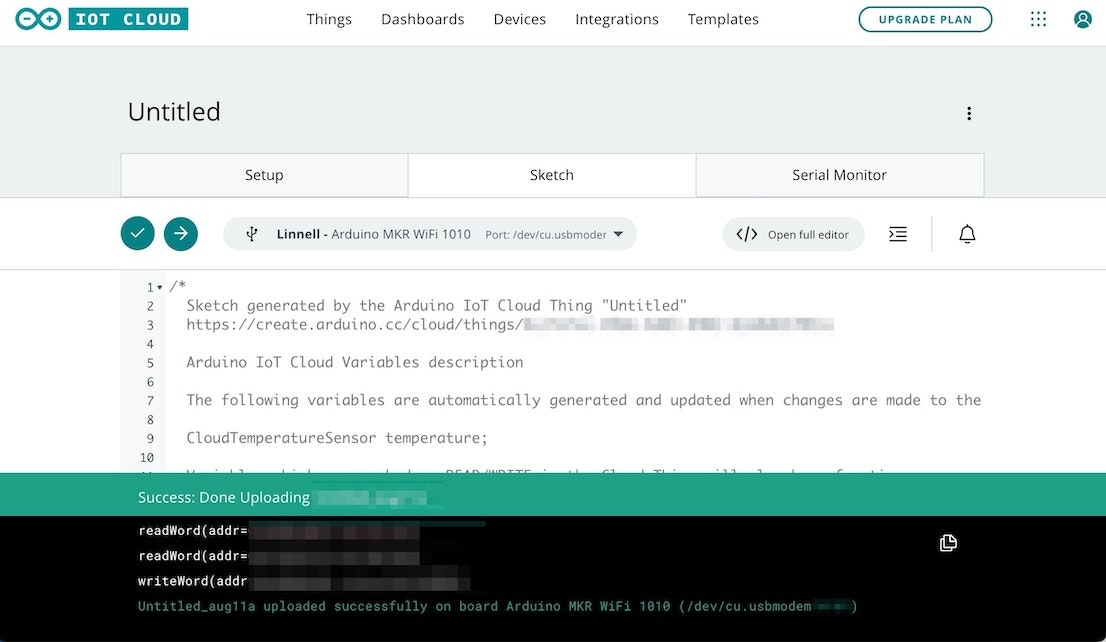This screenshot has height=642, width=1106.
Task: Auto-format code with the indent icon
Action: tap(898, 234)
